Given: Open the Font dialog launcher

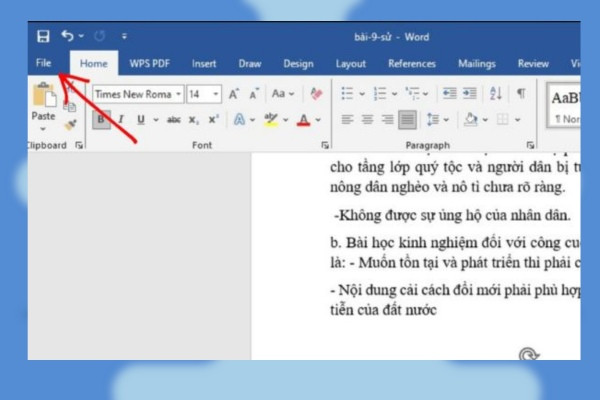Looking at the screenshot, I should click(325, 145).
